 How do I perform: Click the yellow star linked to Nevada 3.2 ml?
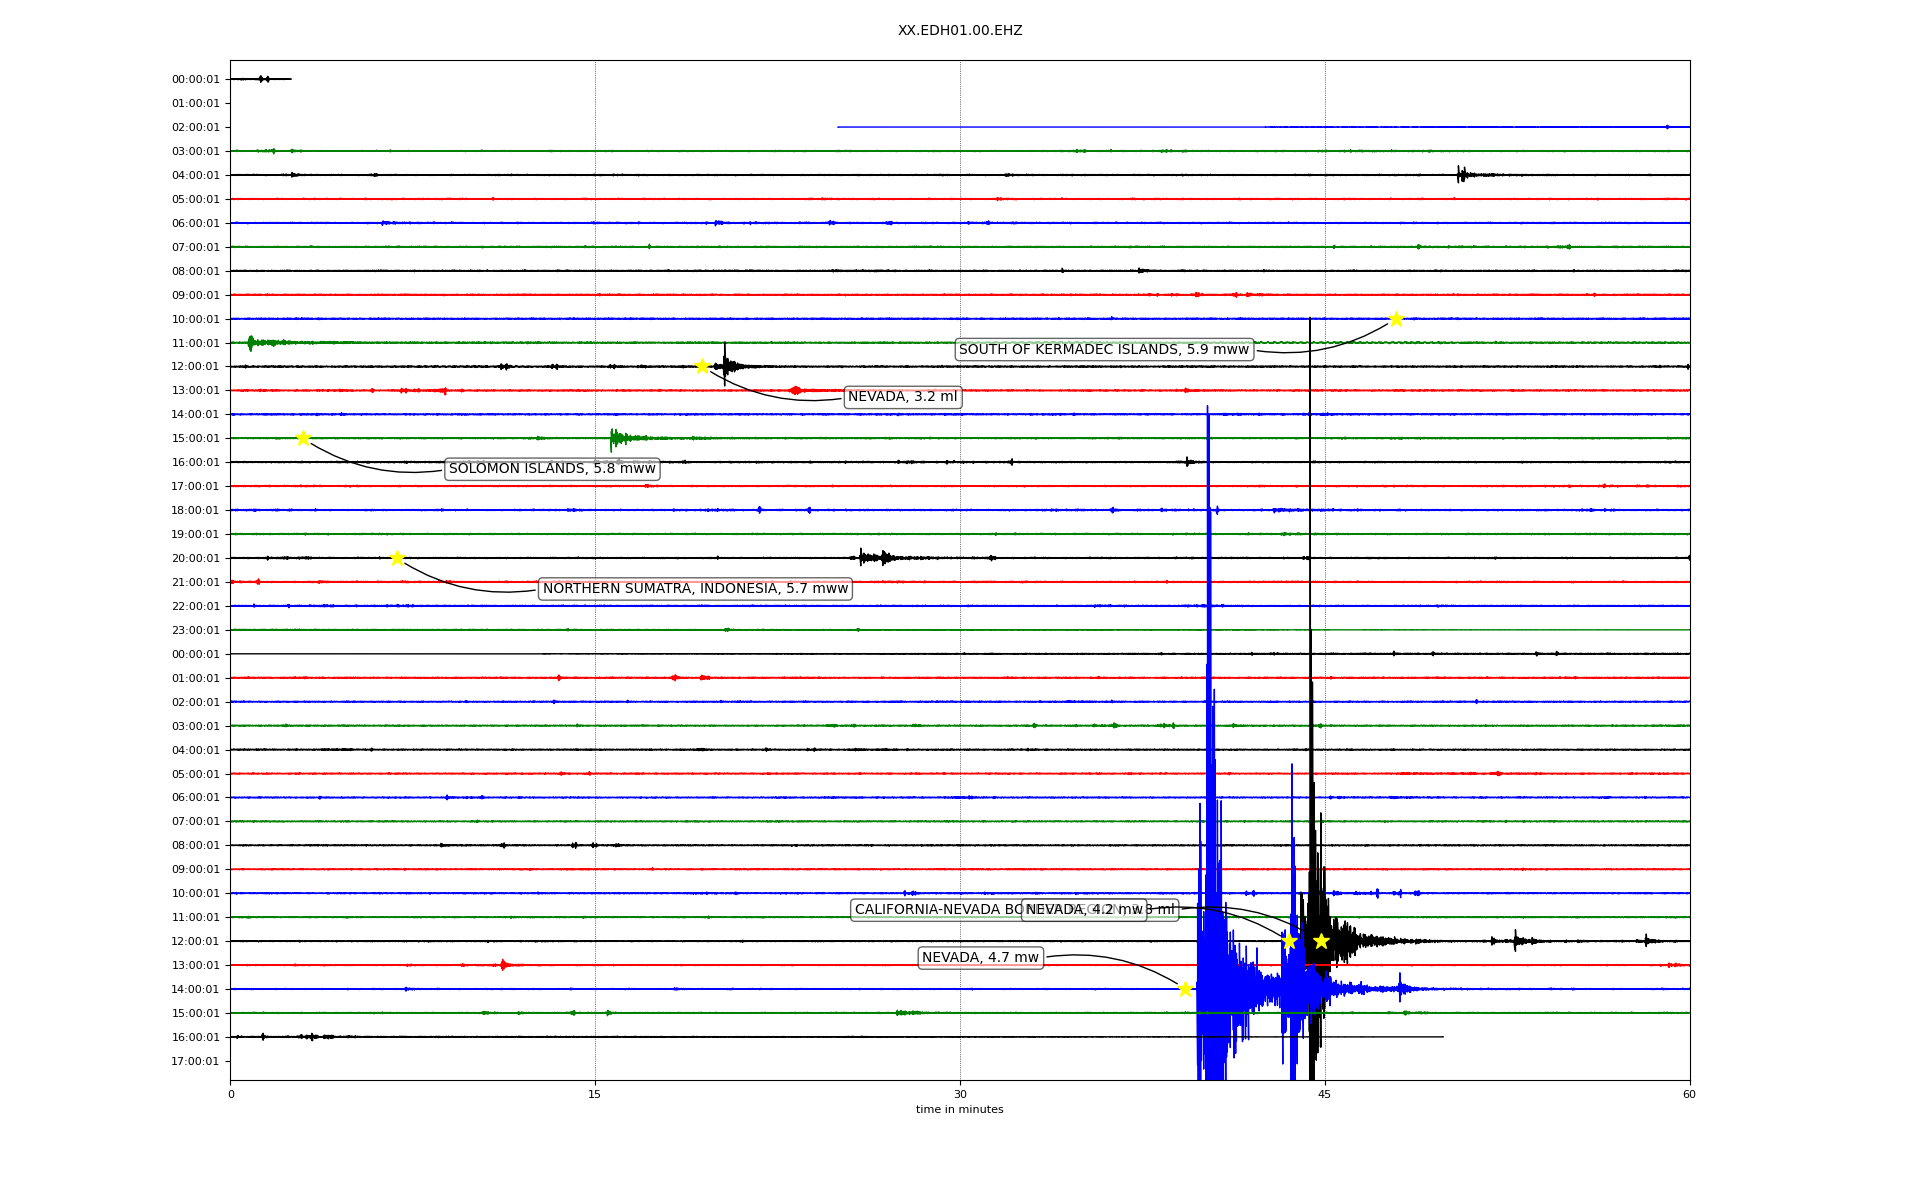pyautogui.click(x=702, y=366)
